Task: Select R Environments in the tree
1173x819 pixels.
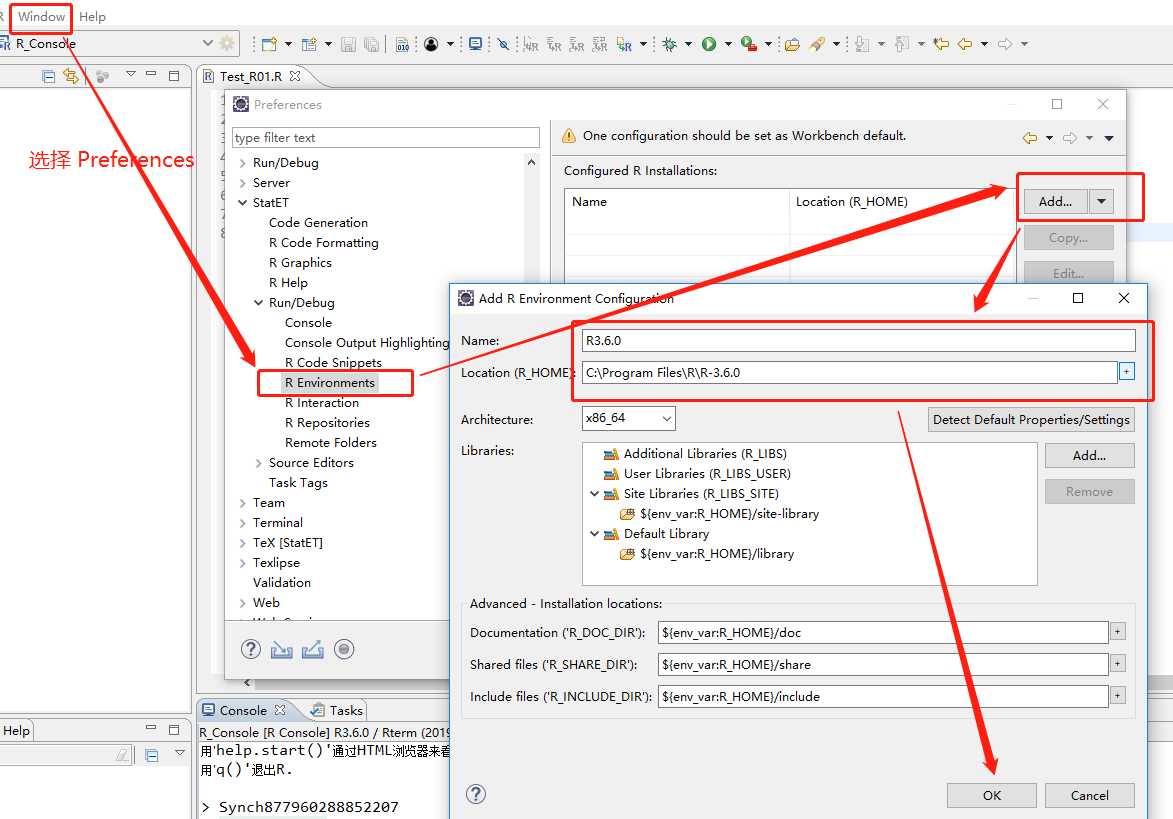Action: [x=329, y=383]
